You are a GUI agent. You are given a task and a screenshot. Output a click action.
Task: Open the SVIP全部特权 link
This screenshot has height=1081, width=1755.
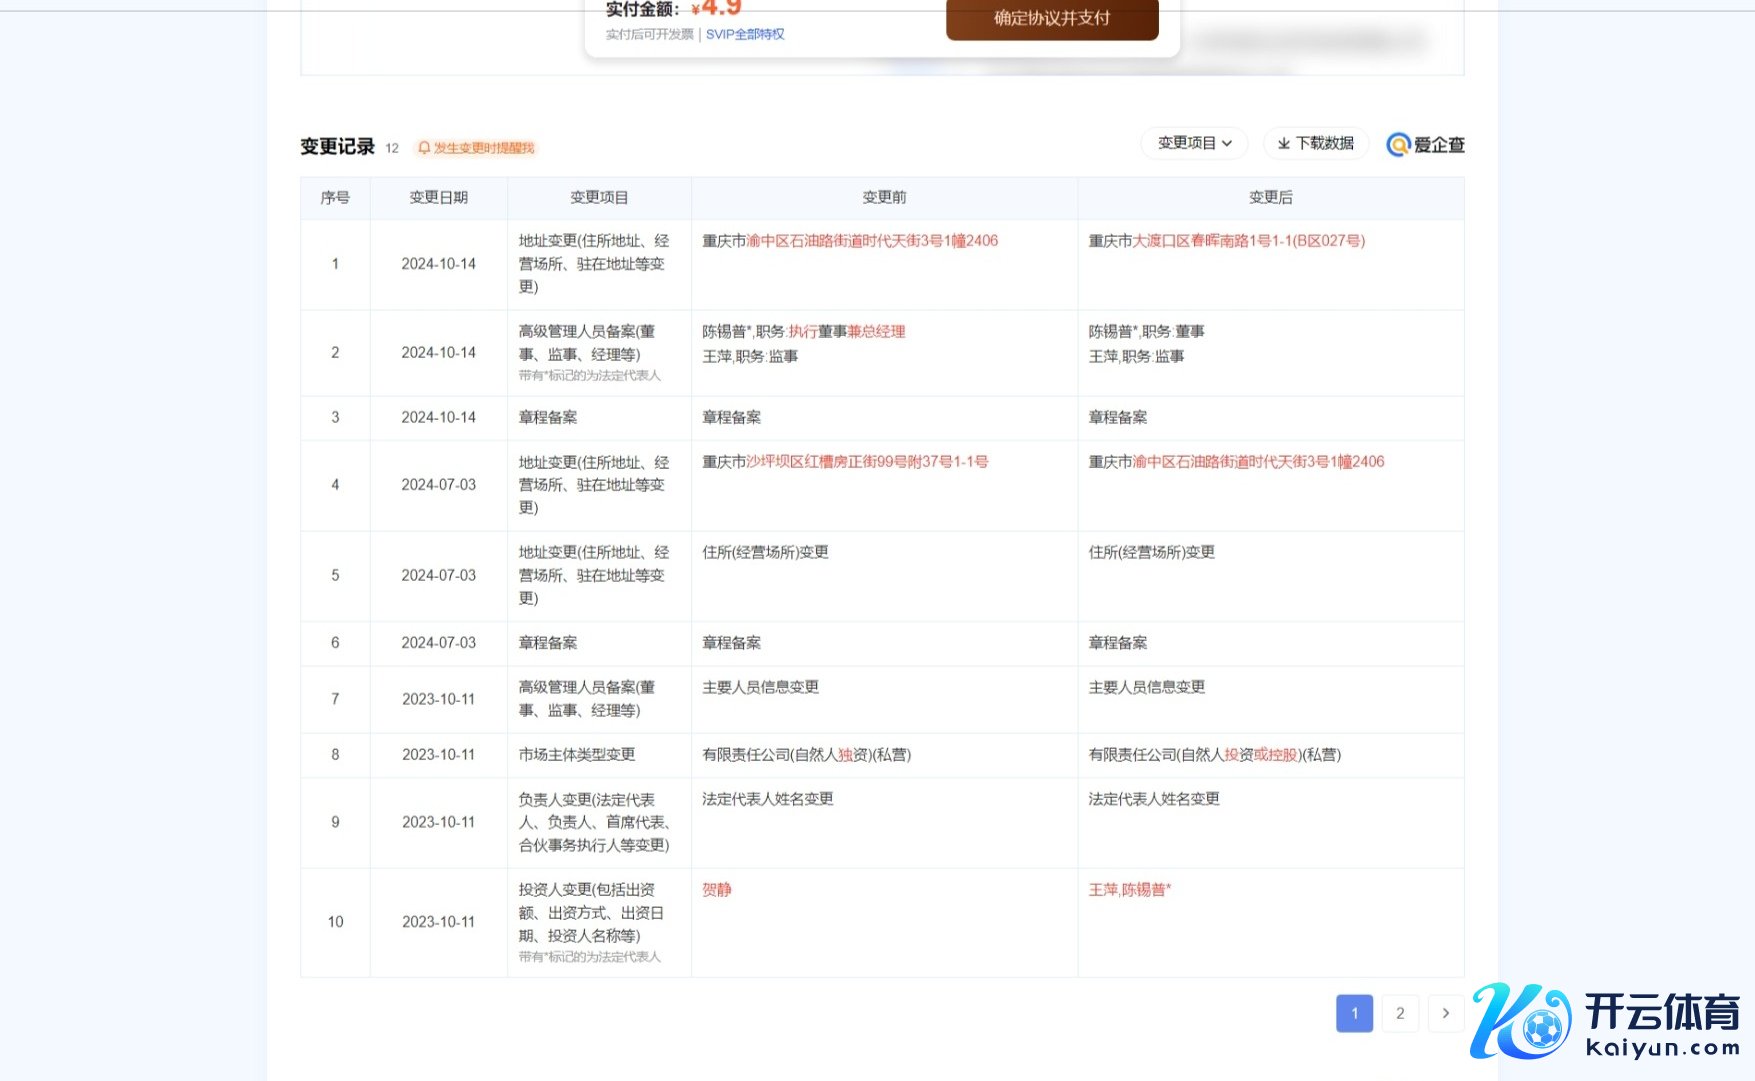click(x=745, y=34)
